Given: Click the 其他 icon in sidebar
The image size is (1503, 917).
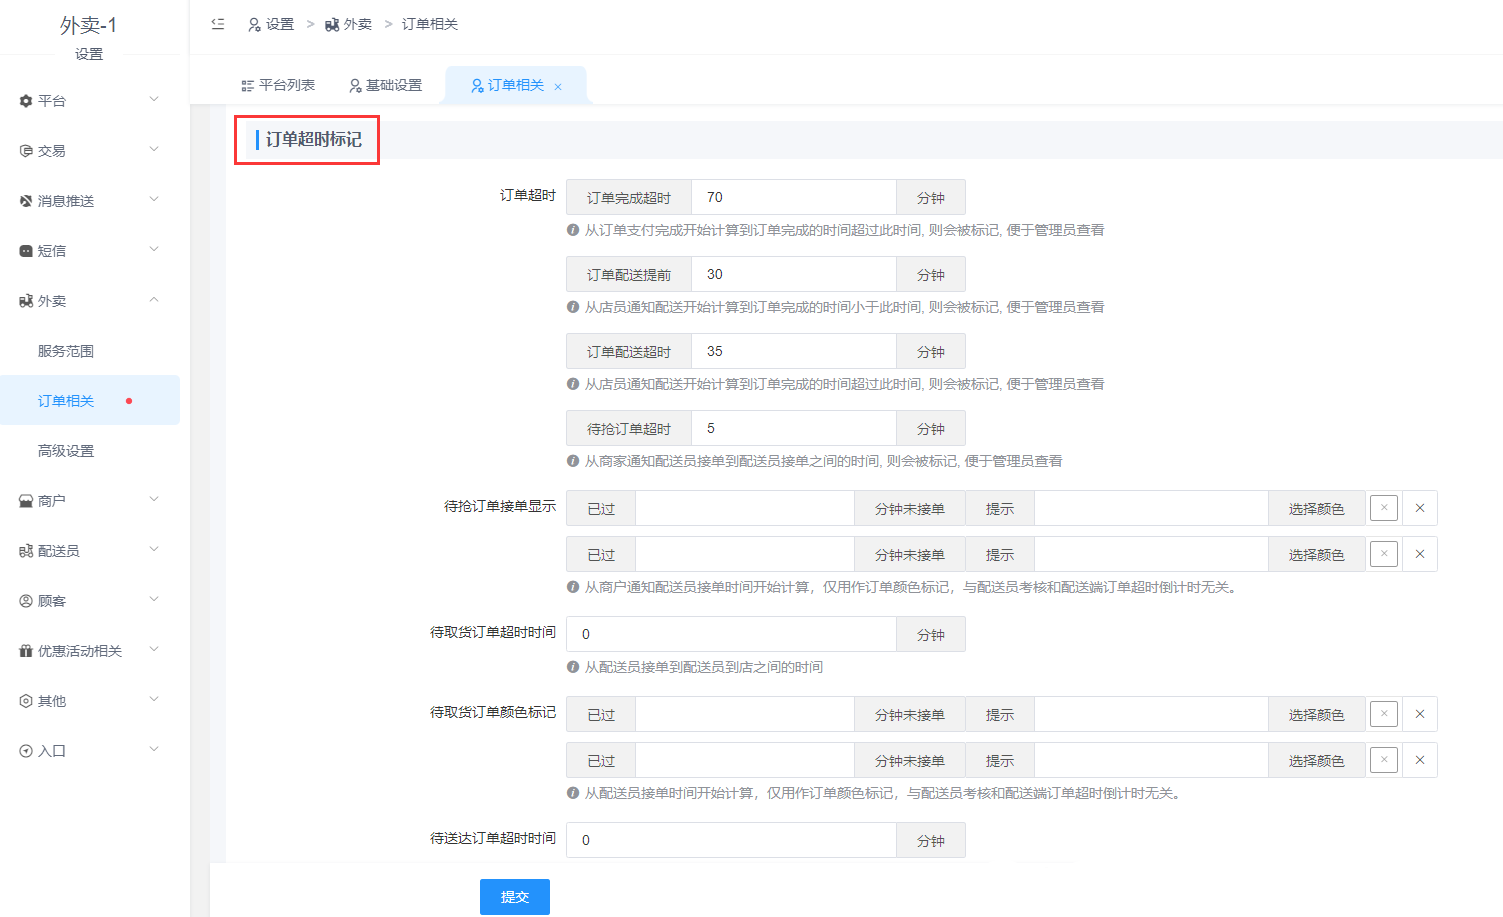Looking at the screenshot, I should [26, 701].
